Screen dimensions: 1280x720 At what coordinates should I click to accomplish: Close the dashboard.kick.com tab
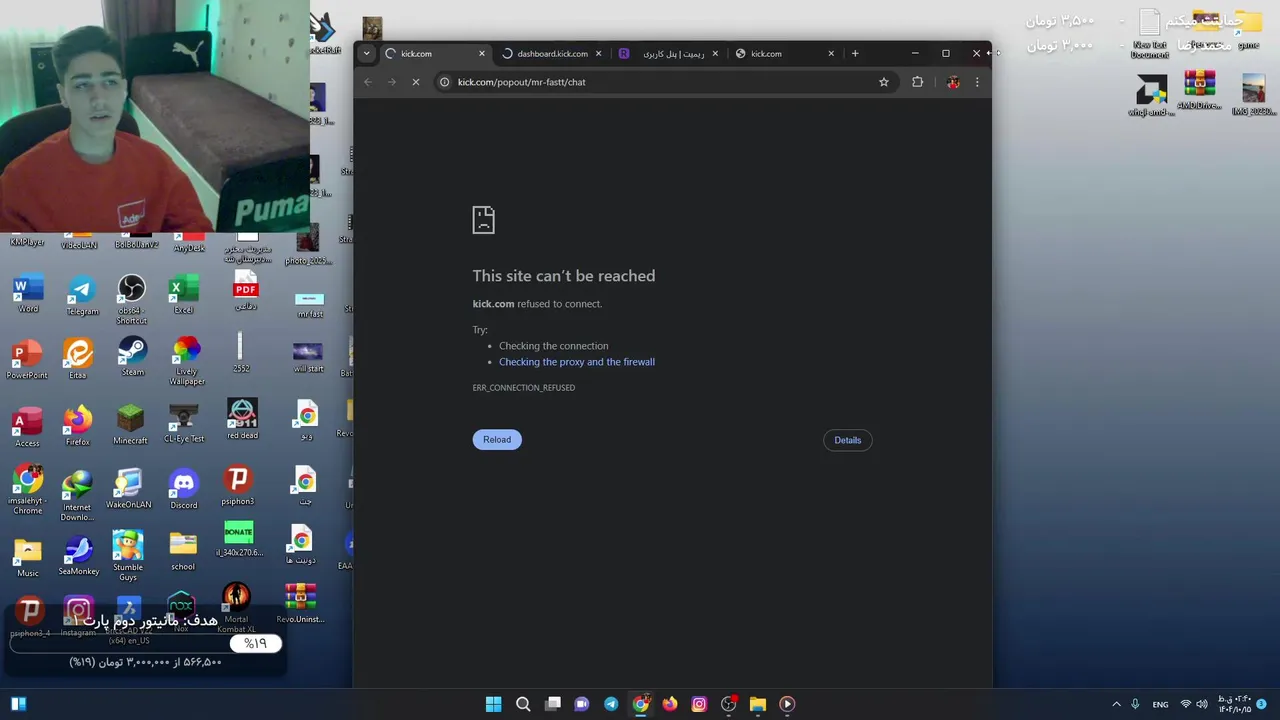tap(599, 54)
